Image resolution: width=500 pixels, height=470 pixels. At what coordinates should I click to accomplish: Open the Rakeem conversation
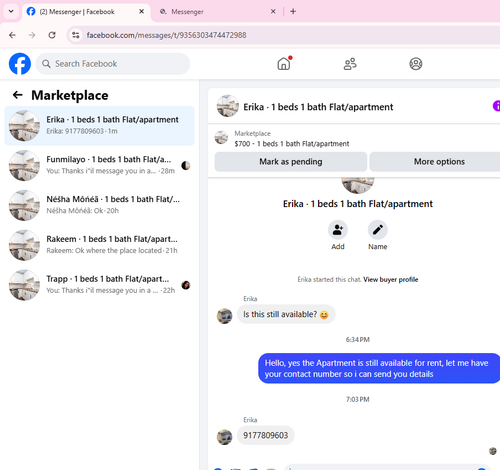[x=99, y=245]
